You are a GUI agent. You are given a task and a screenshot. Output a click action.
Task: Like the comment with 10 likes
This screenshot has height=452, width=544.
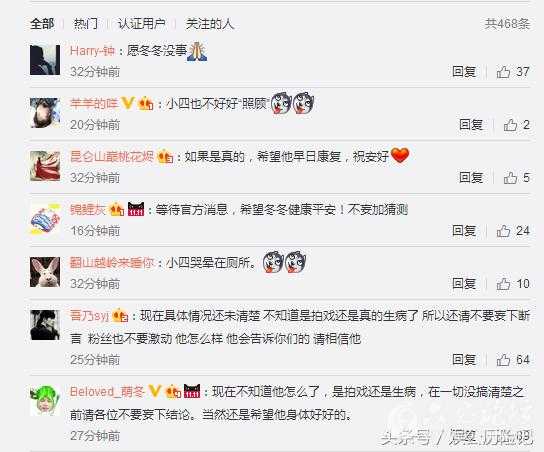[x=503, y=284]
